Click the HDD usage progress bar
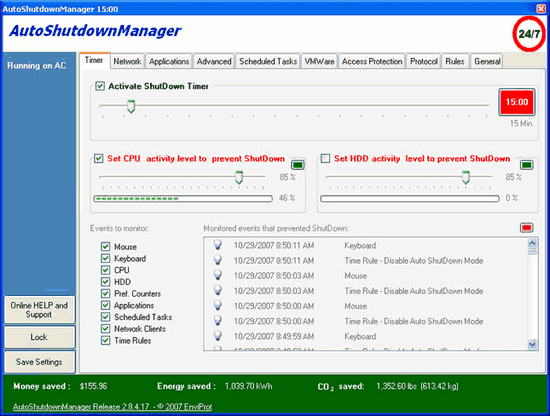This screenshot has width=550, height=416. click(410, 199)
